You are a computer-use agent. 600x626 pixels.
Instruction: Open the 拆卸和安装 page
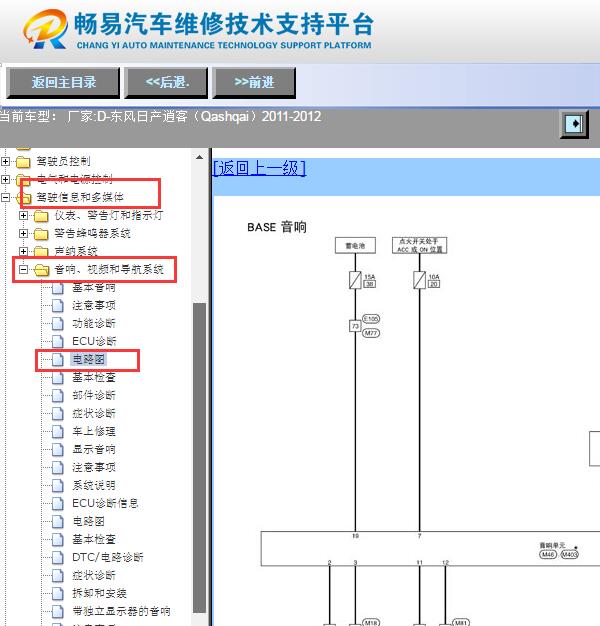coord(99,593)
